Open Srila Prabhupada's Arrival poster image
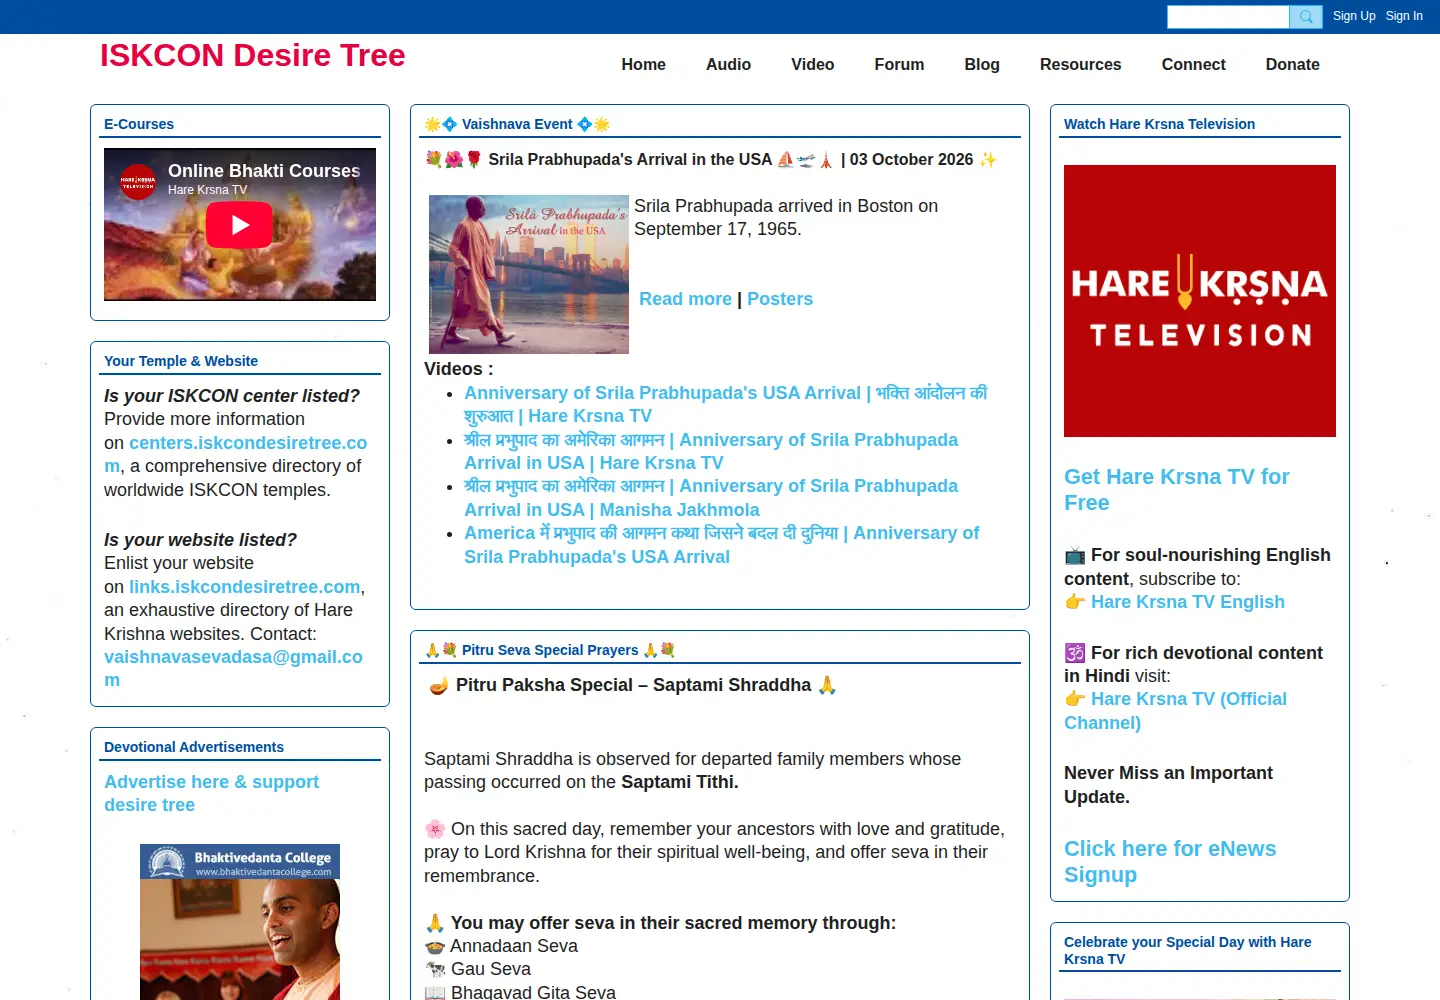 pyautogui.click(x=529, y=274)
